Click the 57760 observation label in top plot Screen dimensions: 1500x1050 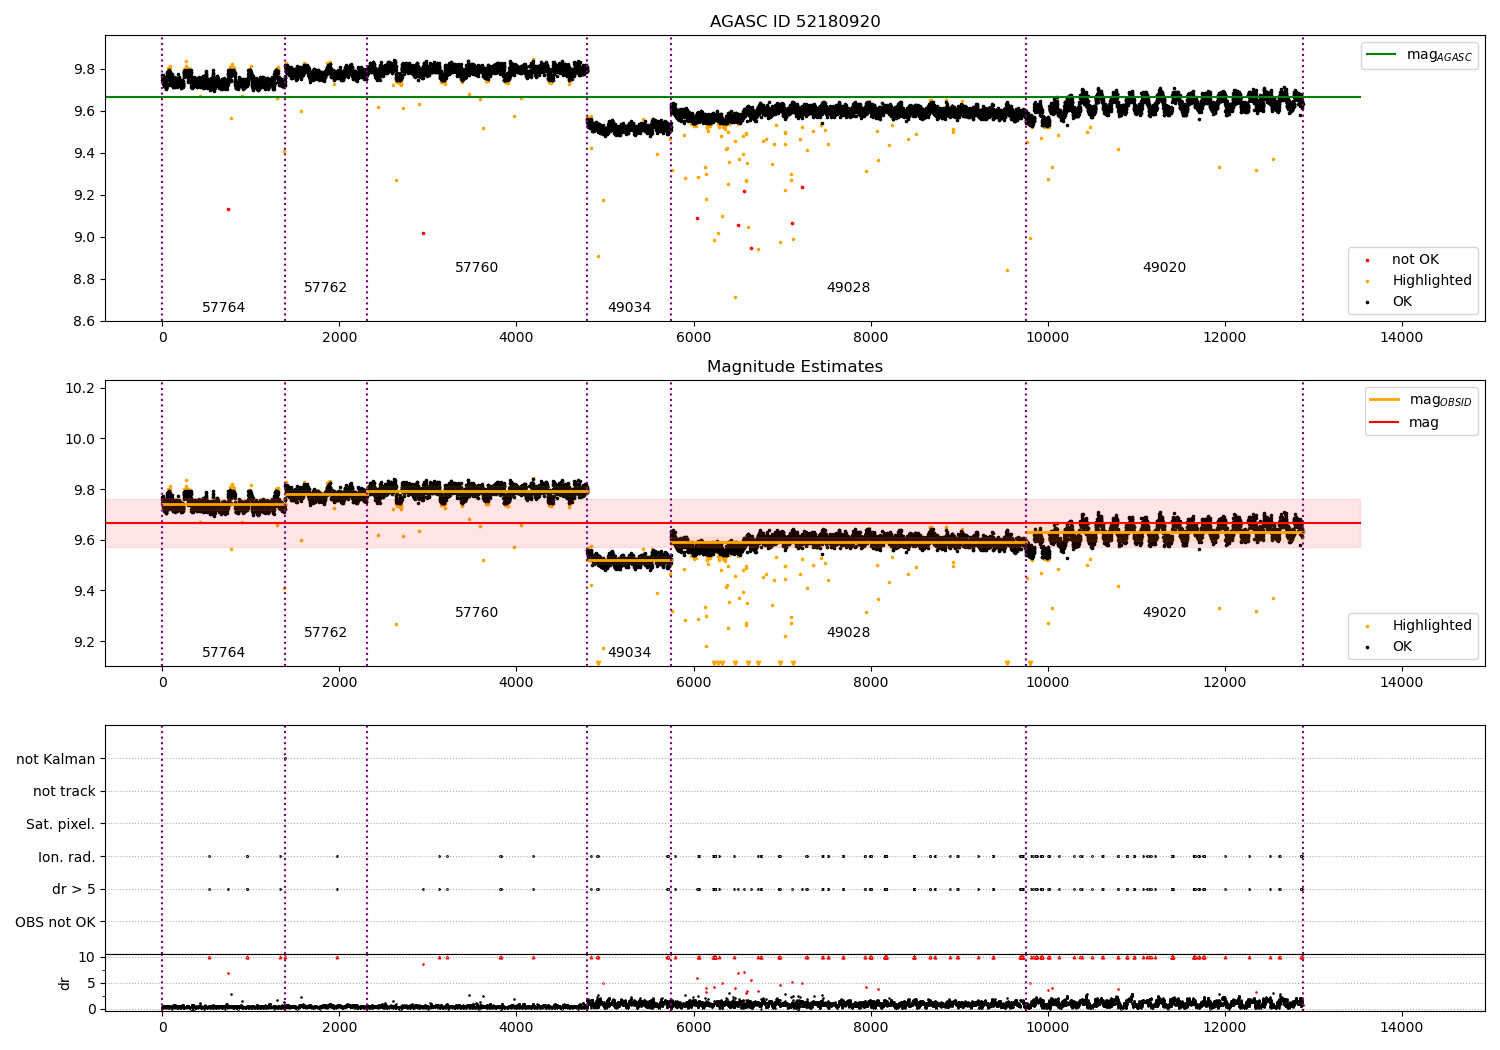coord(476,268)
